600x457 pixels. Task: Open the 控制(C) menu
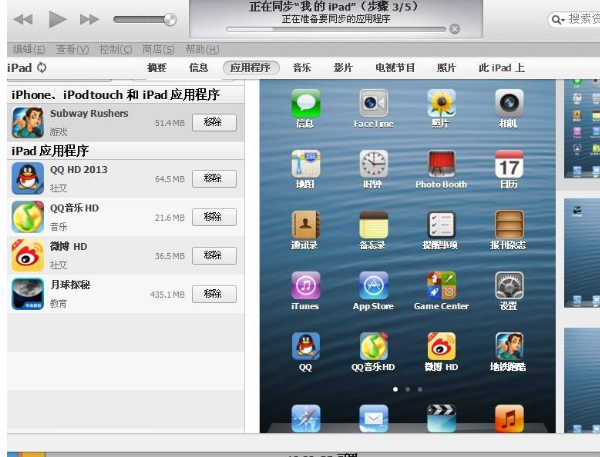point(116,49)
